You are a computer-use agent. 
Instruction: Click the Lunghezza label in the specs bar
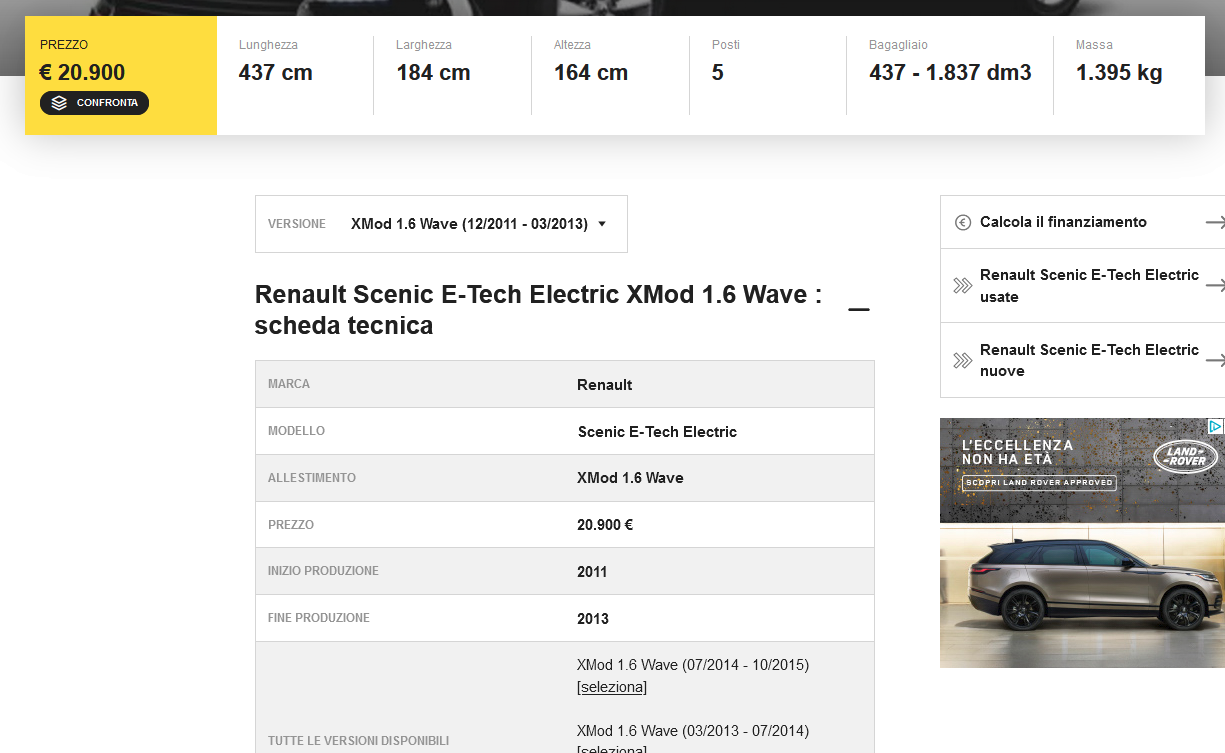pos(268,45)
